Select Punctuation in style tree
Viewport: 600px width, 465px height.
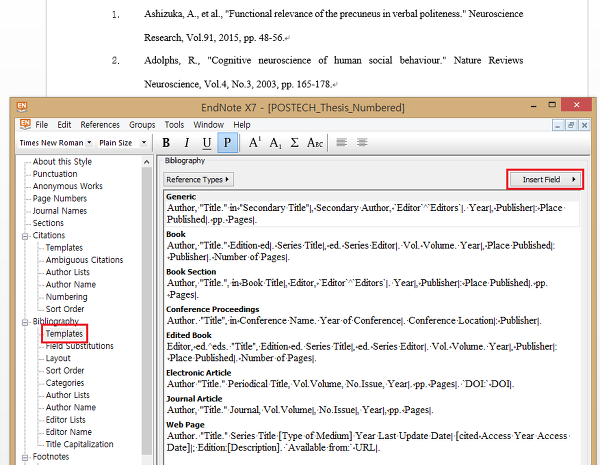(x=55, y=174)
